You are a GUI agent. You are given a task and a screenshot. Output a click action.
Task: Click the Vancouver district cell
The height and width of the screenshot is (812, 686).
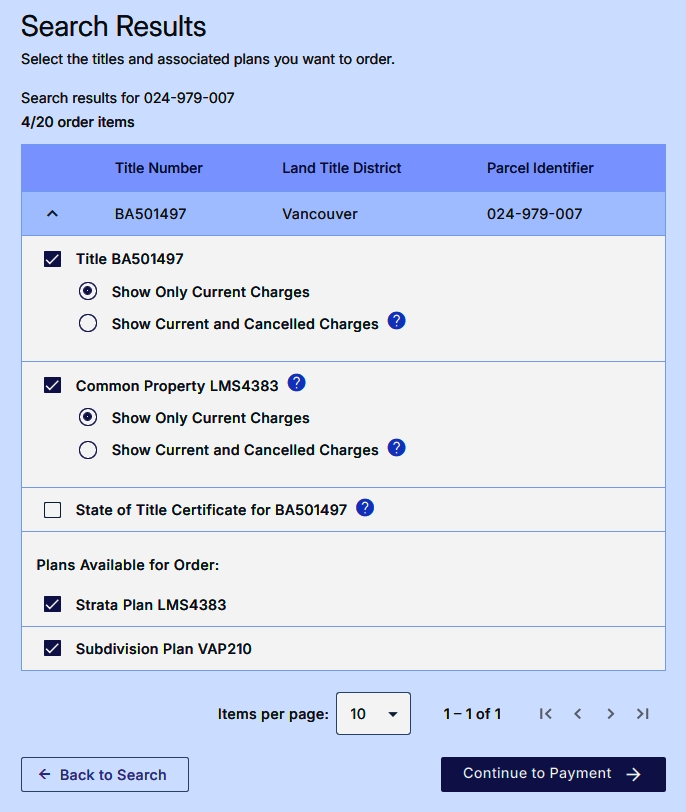[x=319, y=214]
